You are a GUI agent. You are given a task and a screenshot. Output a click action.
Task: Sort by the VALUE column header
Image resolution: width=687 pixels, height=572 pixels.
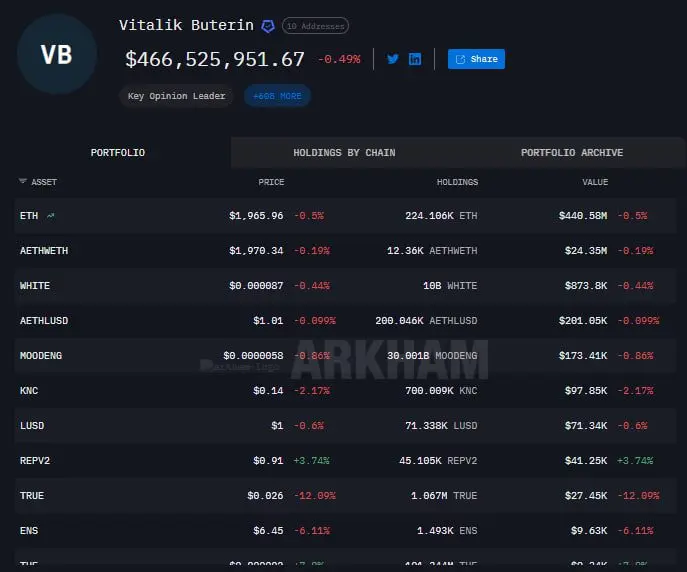pos(595,182)
